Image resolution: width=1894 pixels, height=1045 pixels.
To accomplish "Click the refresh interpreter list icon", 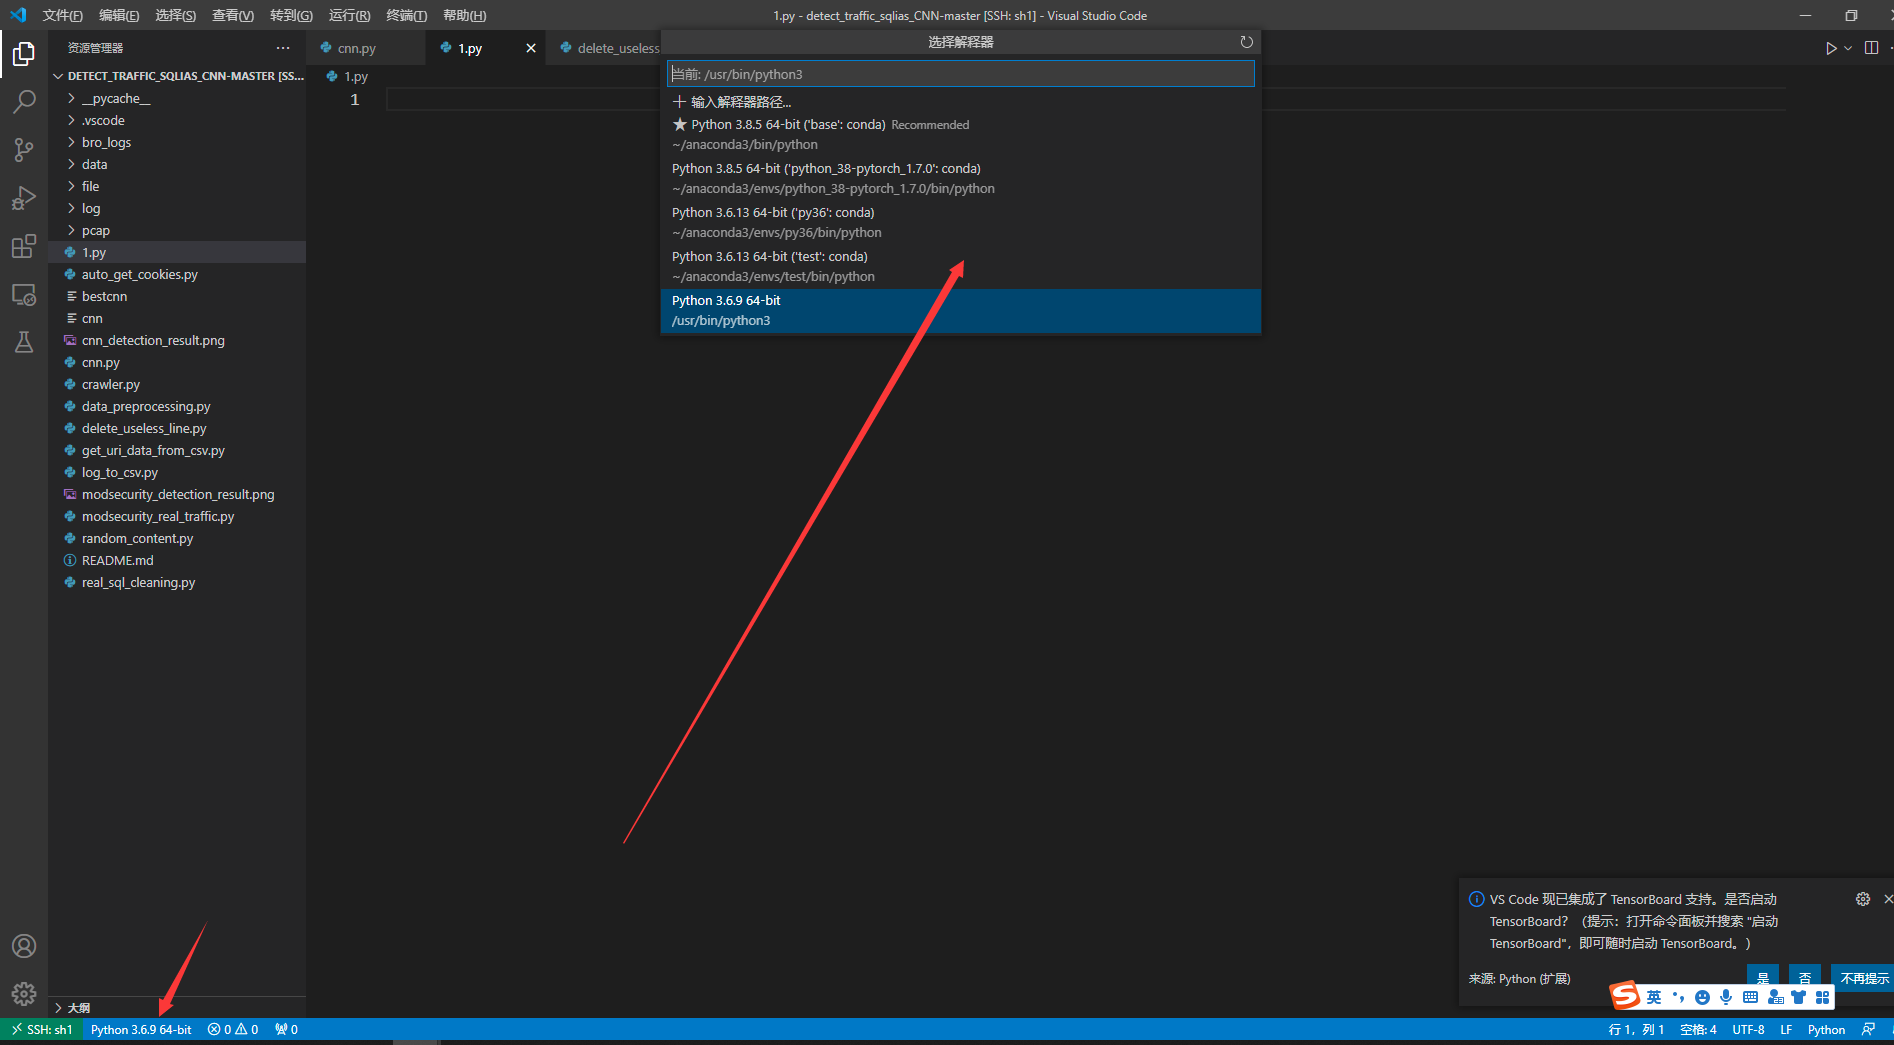I will point(1246,42).
